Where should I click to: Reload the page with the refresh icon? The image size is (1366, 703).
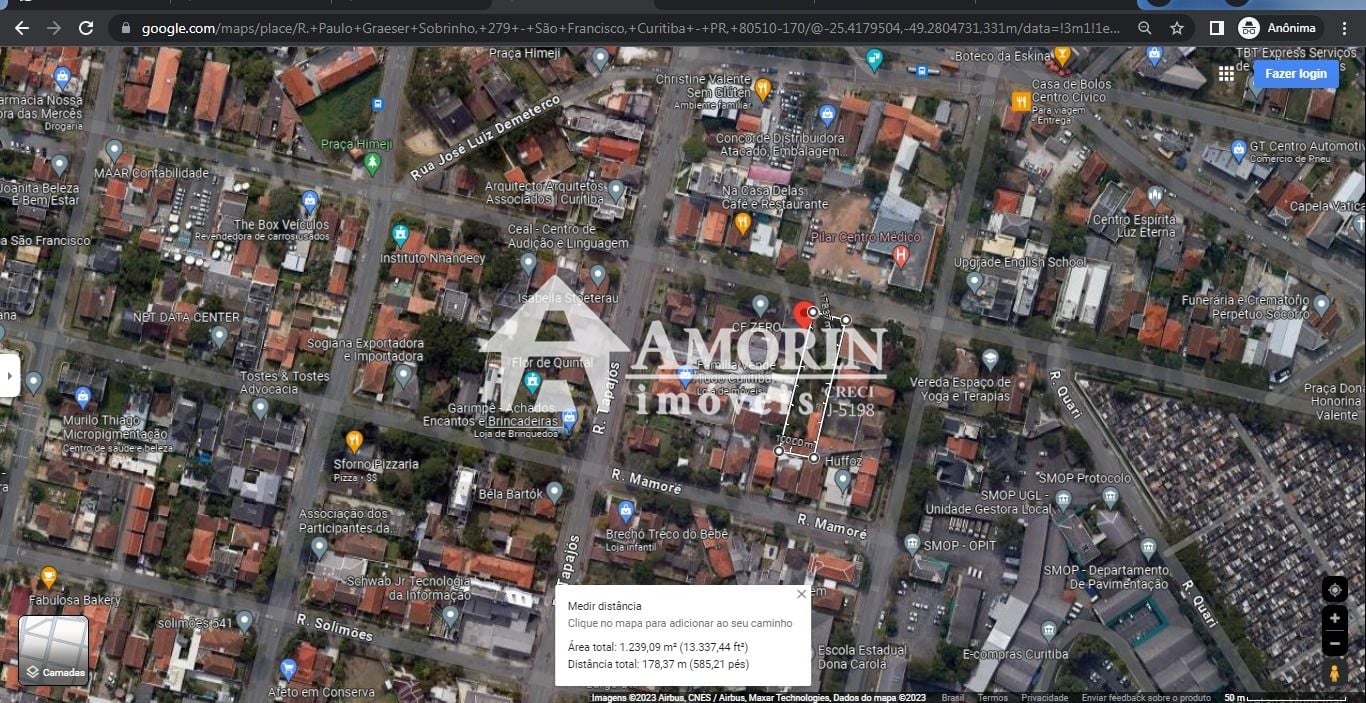click(86, 28)
